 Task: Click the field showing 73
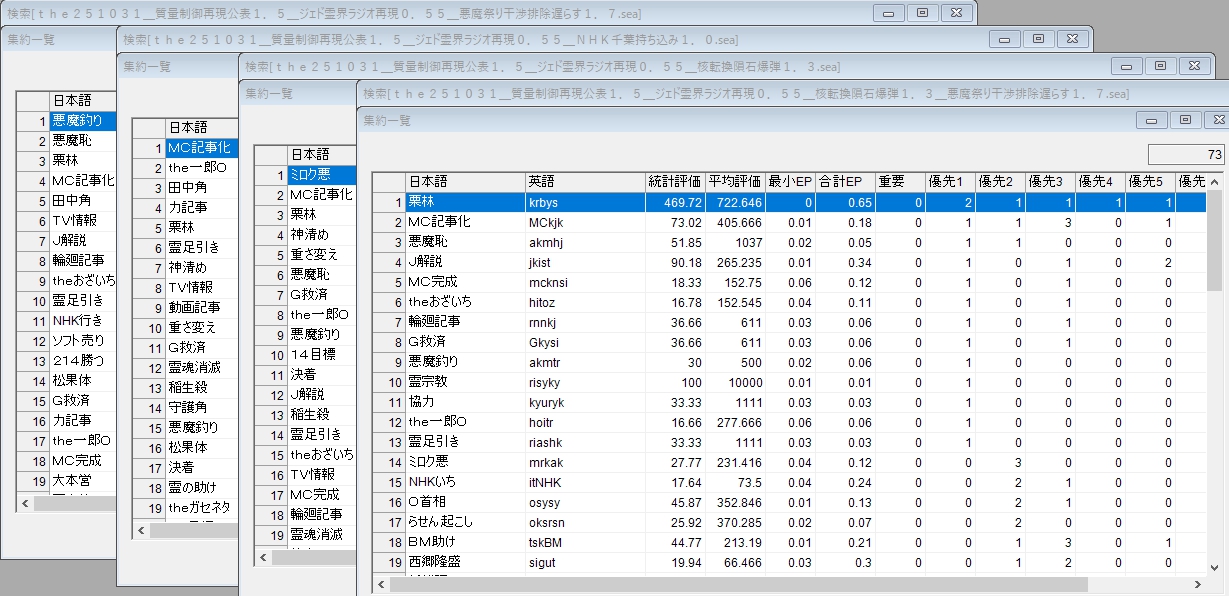click(1186, 155)
